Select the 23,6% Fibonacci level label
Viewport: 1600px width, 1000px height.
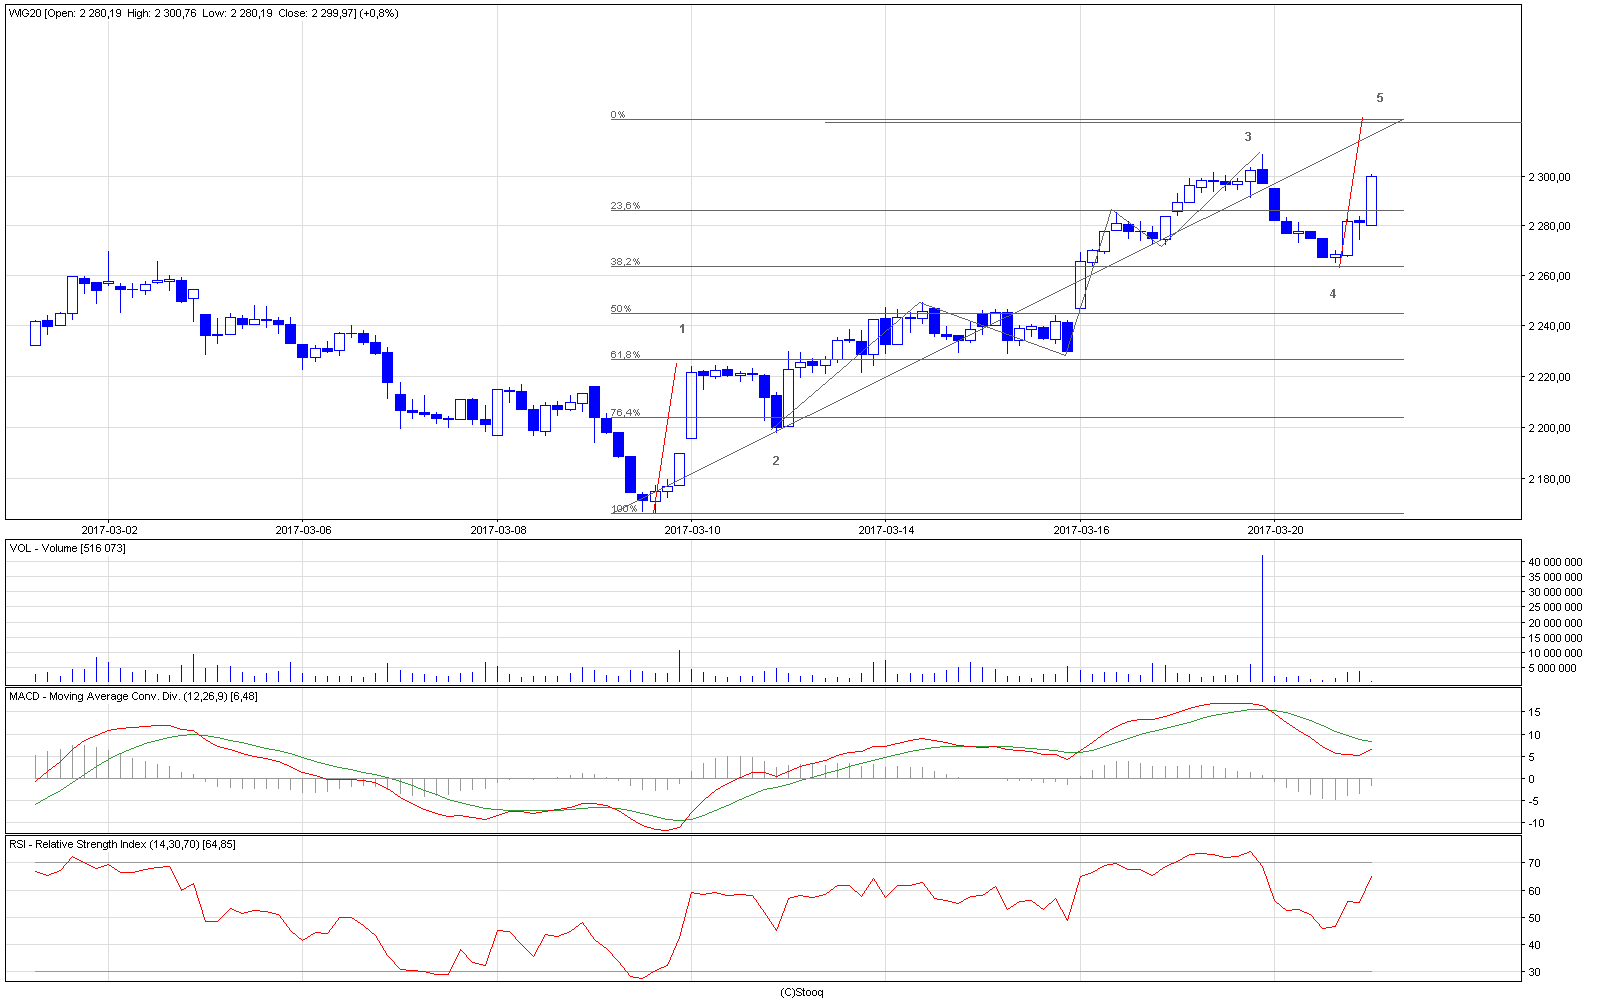point(625,206)
